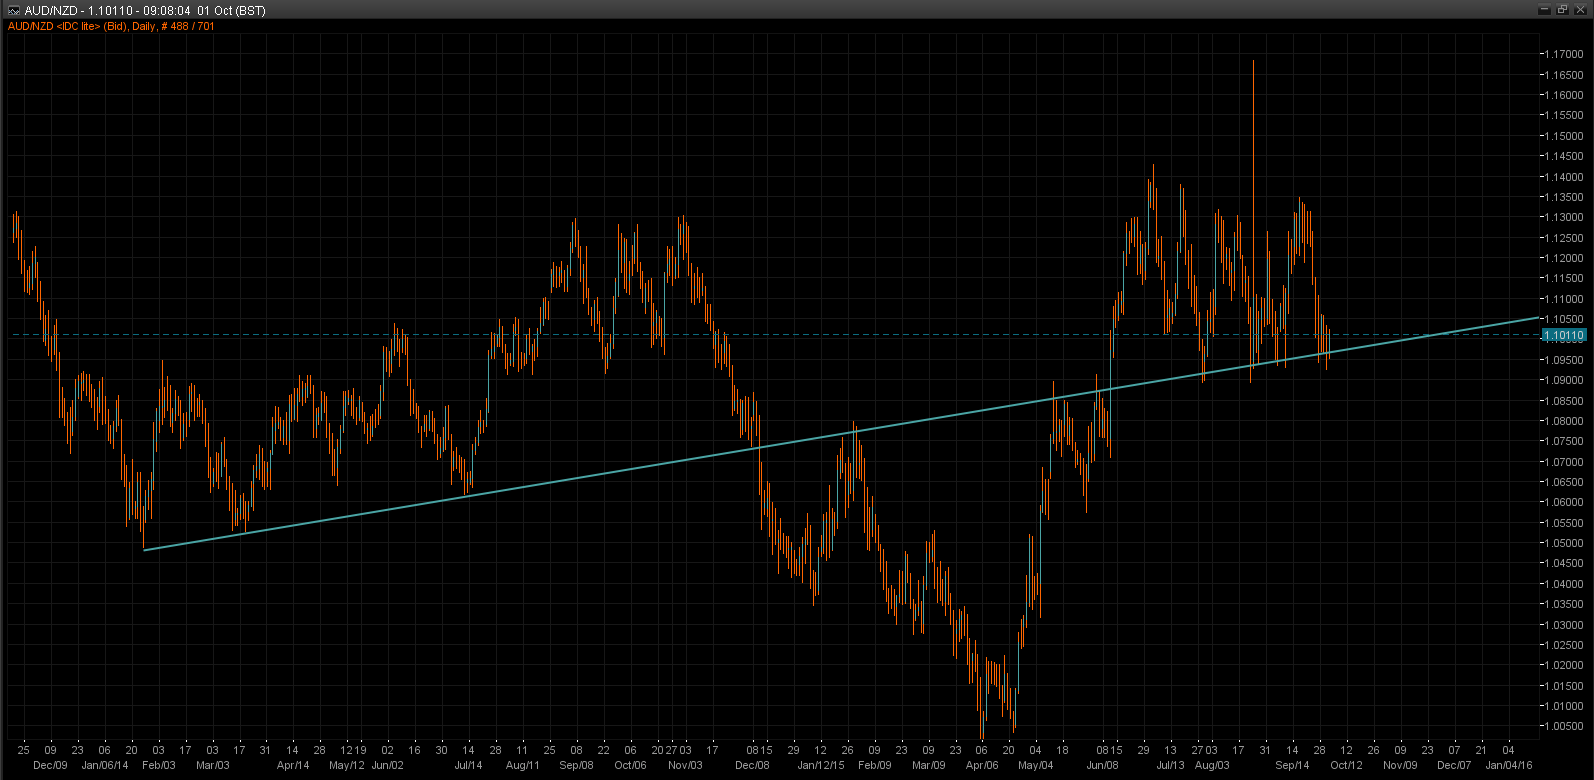Click the 1.02000 price axis label
This screenshot has width=1594, height=780.
(x=1565, y=665)
